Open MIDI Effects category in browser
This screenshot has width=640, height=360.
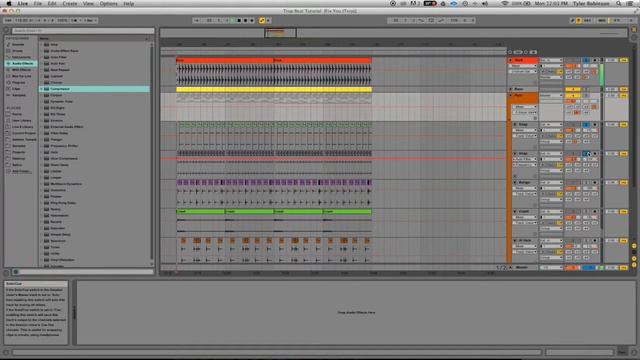point(21,70)
